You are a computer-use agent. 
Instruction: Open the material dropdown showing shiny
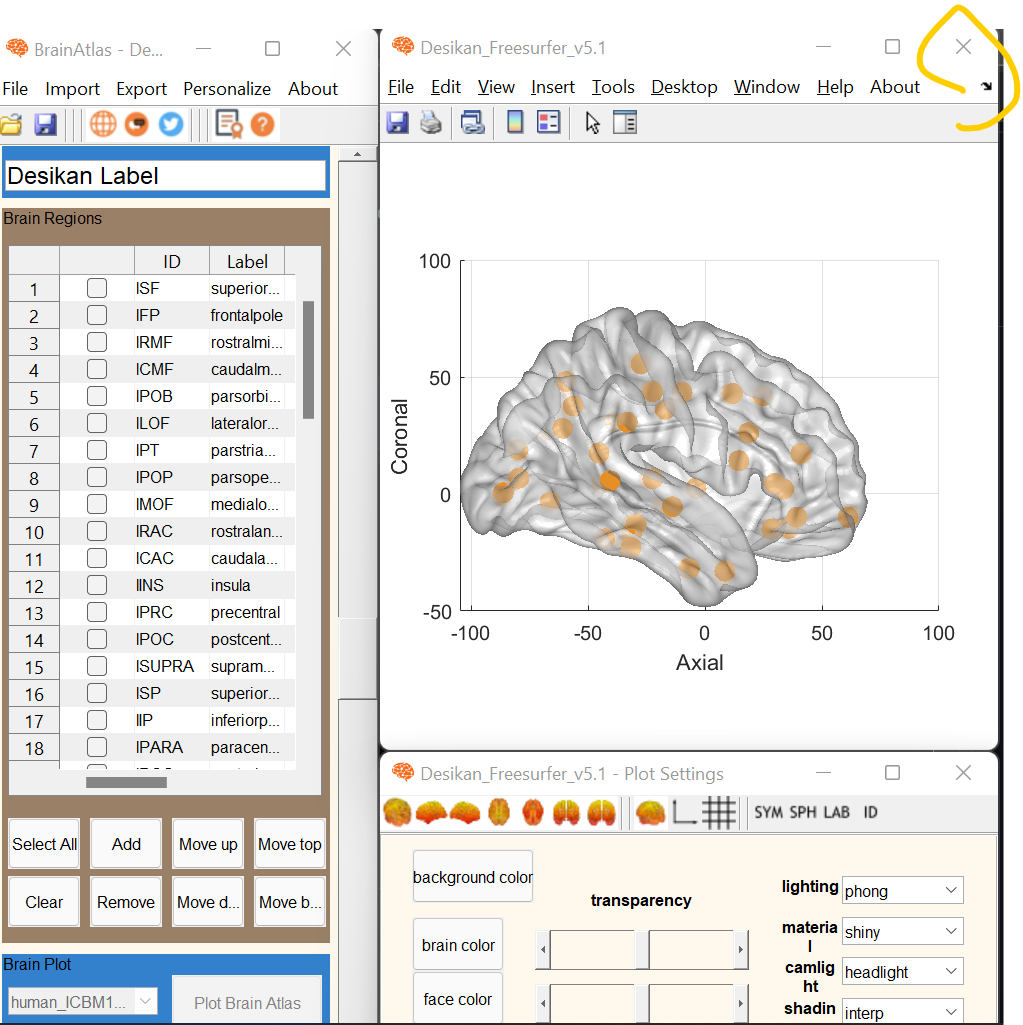click(x=901, y=931)
